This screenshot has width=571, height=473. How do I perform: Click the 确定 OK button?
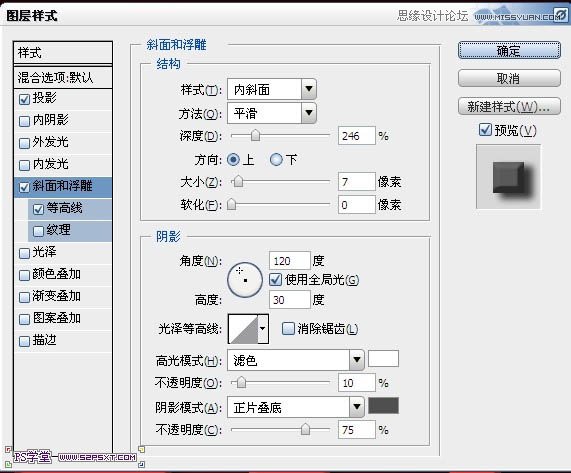[x=509, y=51]
